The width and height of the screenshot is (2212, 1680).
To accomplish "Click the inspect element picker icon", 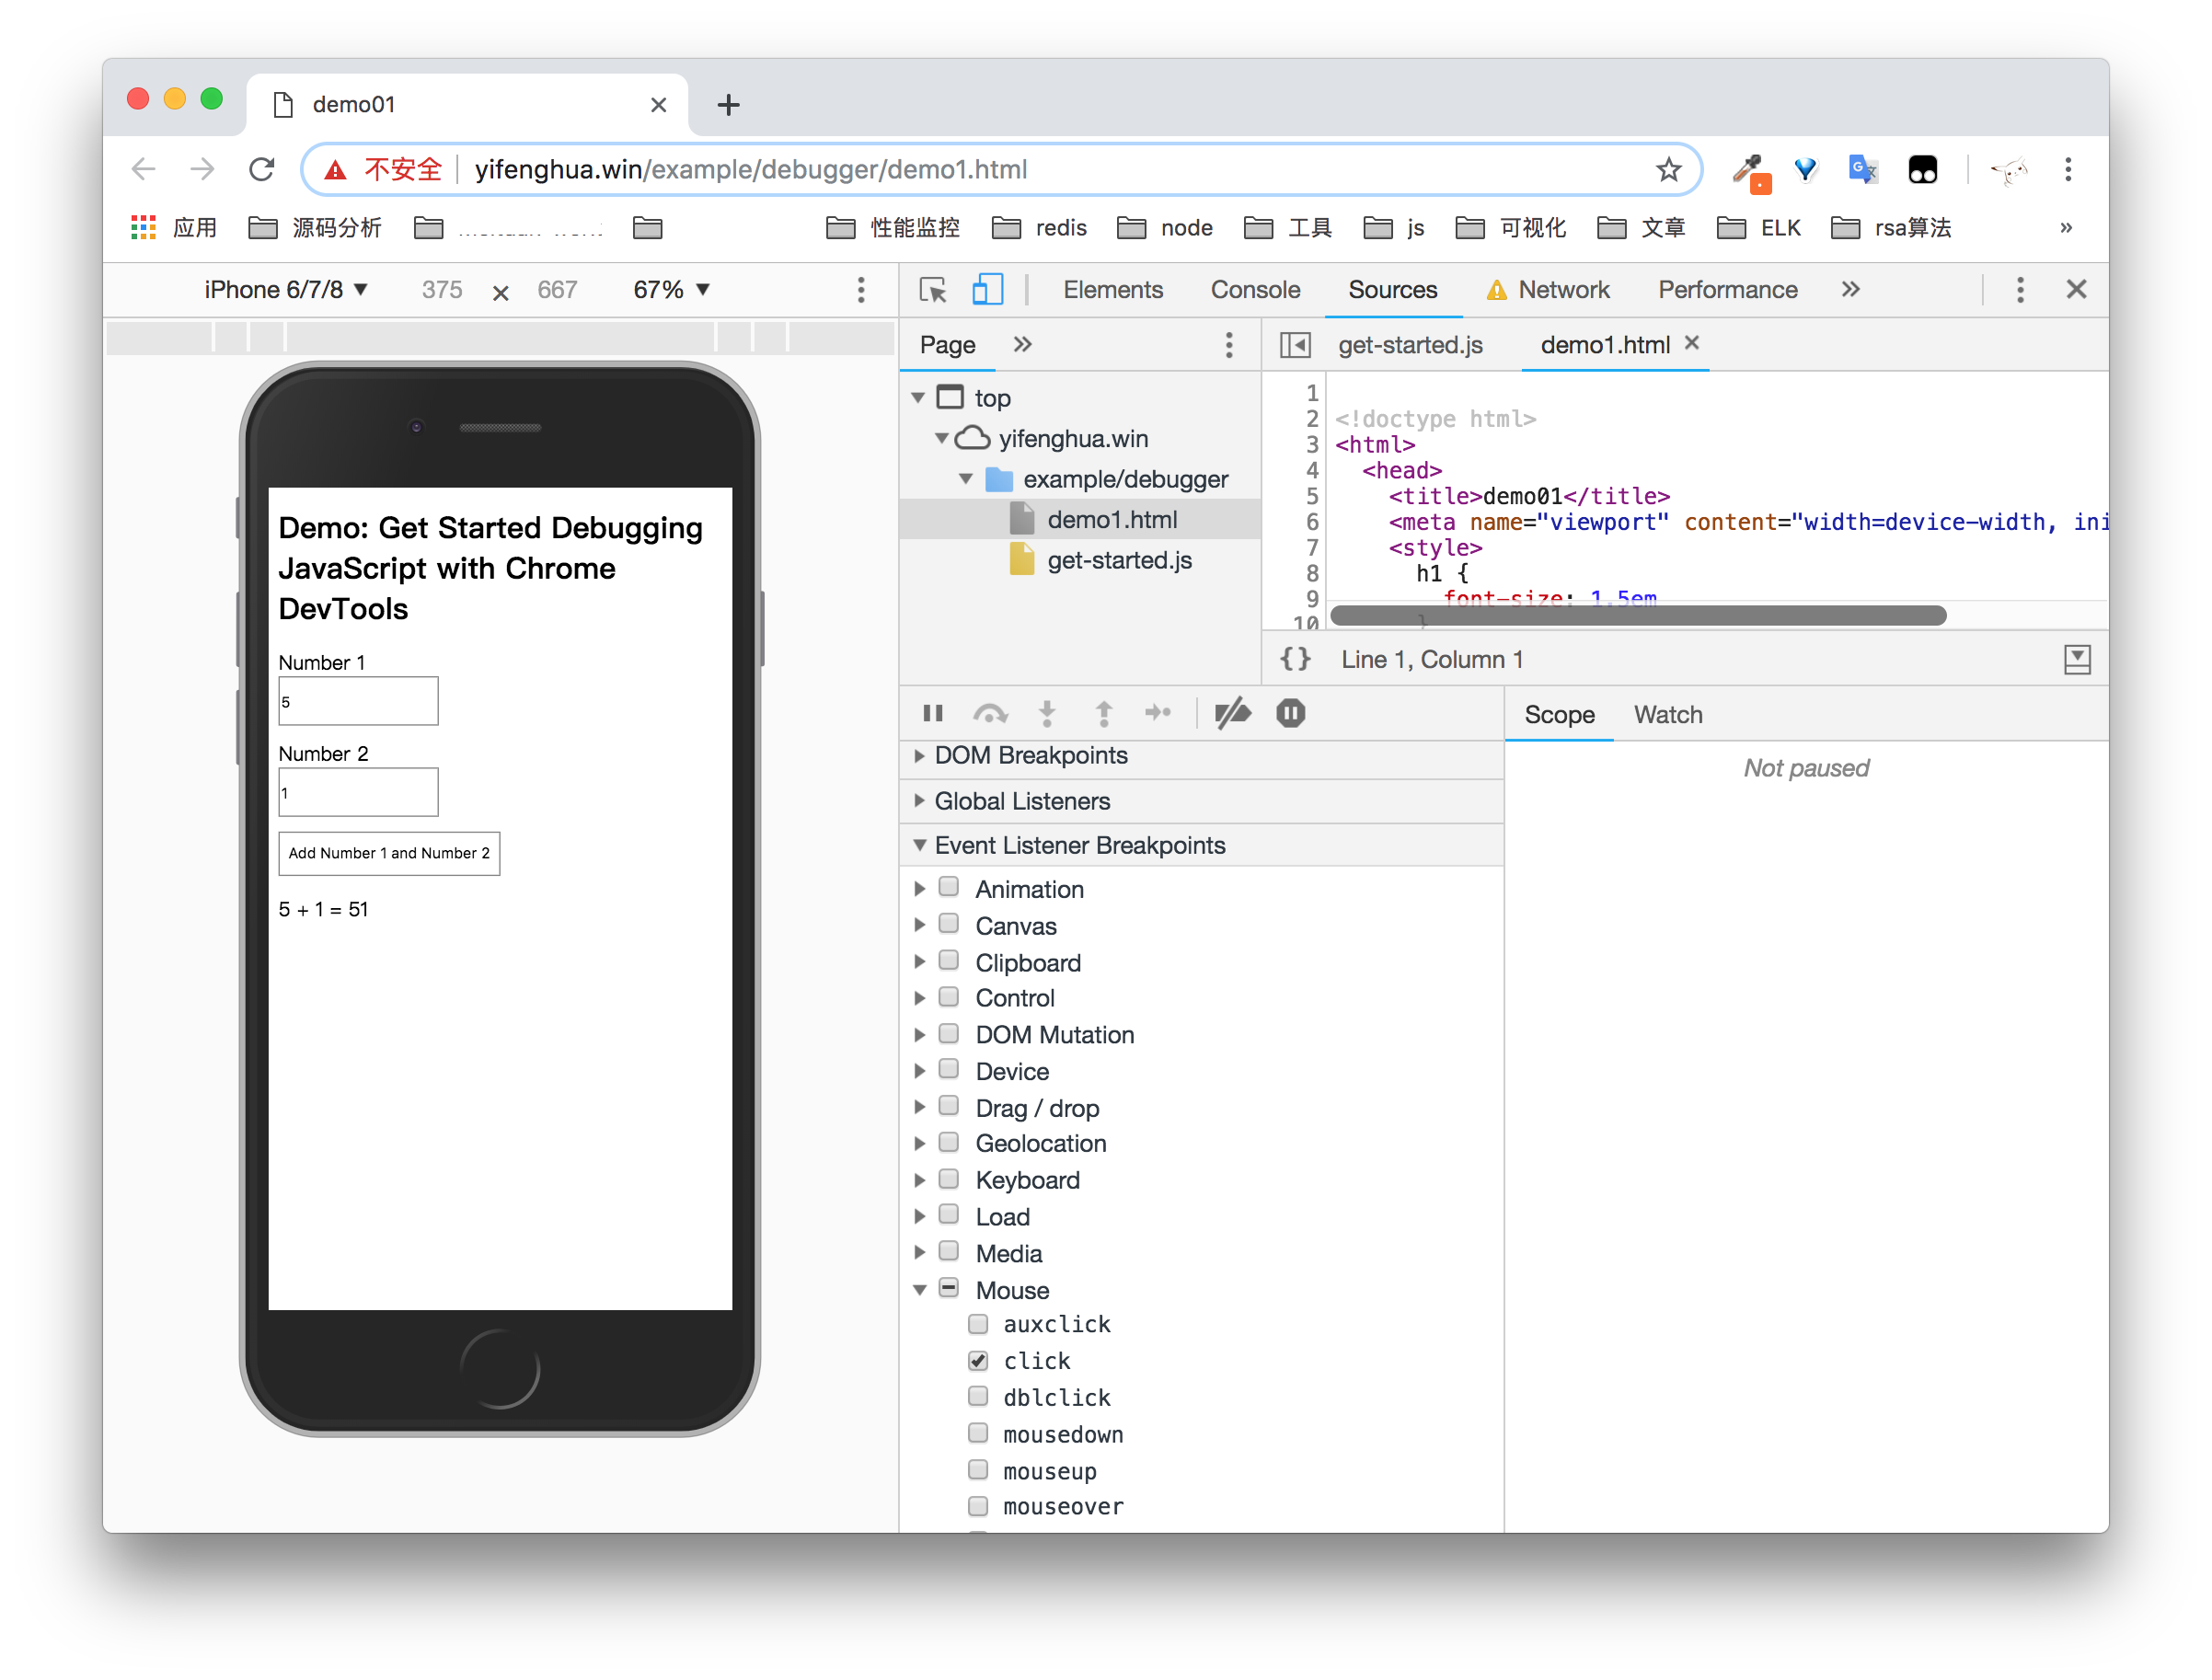I will tap(932, 290).
